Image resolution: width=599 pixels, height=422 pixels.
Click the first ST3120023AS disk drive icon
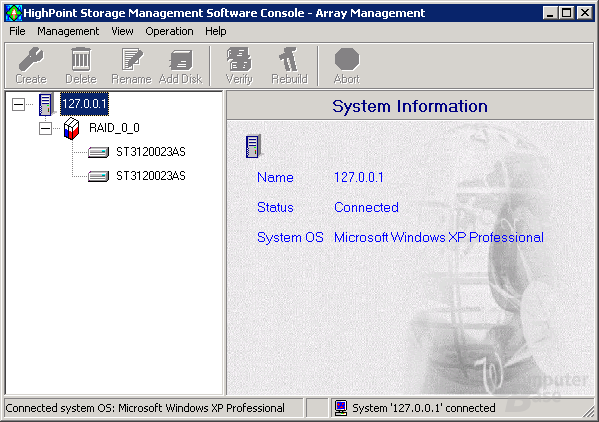pyautogui.click(x=98, y=152)
